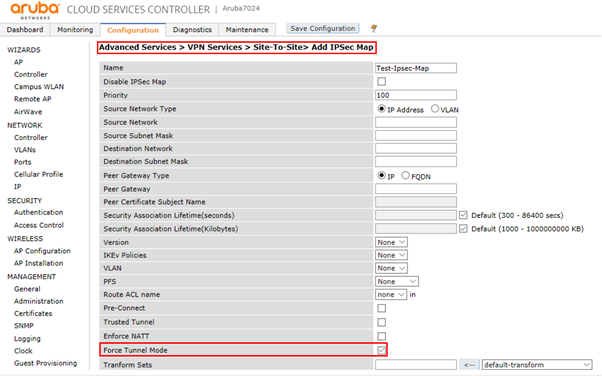Click the Peer Gateway input field
The image size is (602, 376).
coord(416,189)
